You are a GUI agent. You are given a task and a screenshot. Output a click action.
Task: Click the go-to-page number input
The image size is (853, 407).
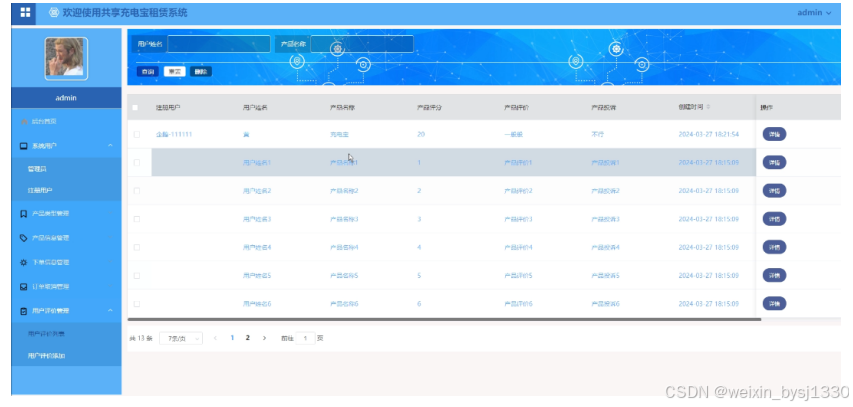305,338
